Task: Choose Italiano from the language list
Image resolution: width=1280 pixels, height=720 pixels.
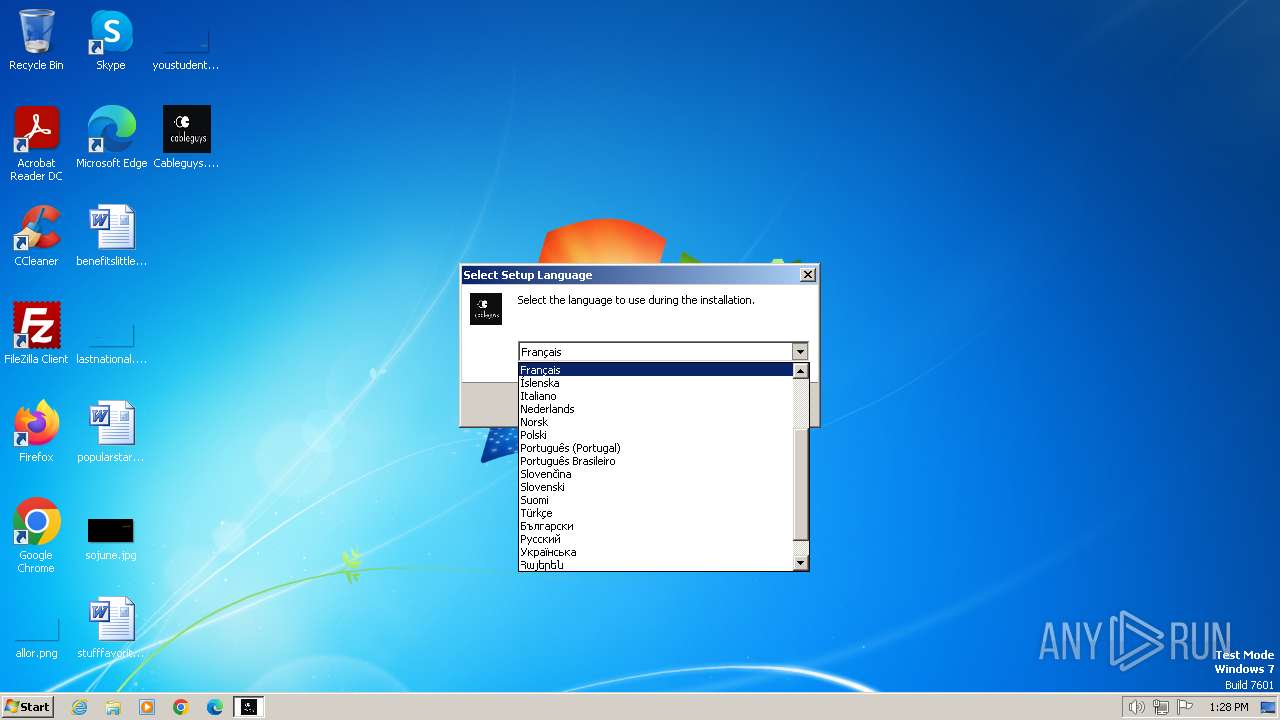Action: click(655, 396)
